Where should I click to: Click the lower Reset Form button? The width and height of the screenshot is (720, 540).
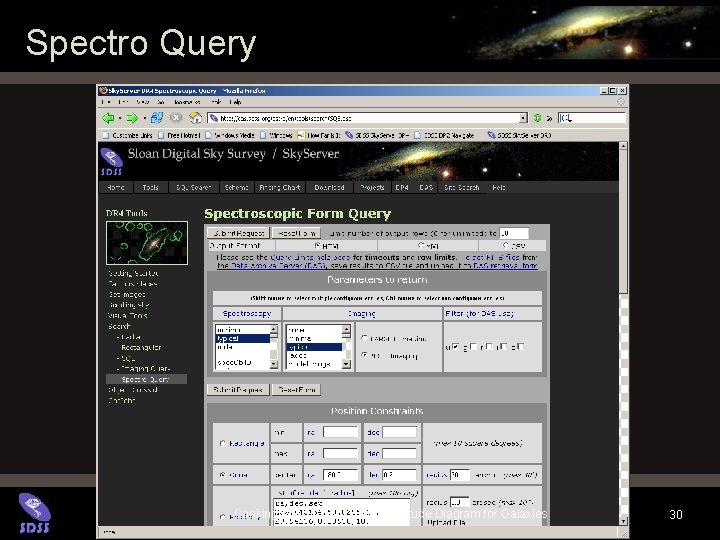tap(297, 389)
